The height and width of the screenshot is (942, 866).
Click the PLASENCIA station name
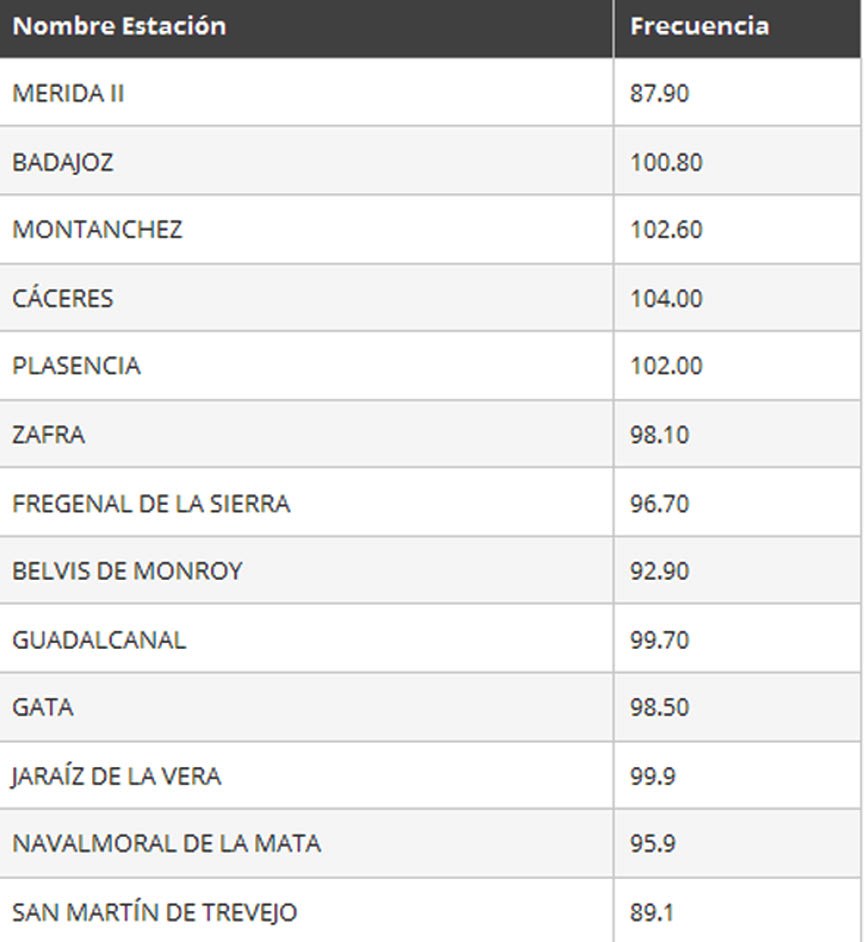point(76,366)
